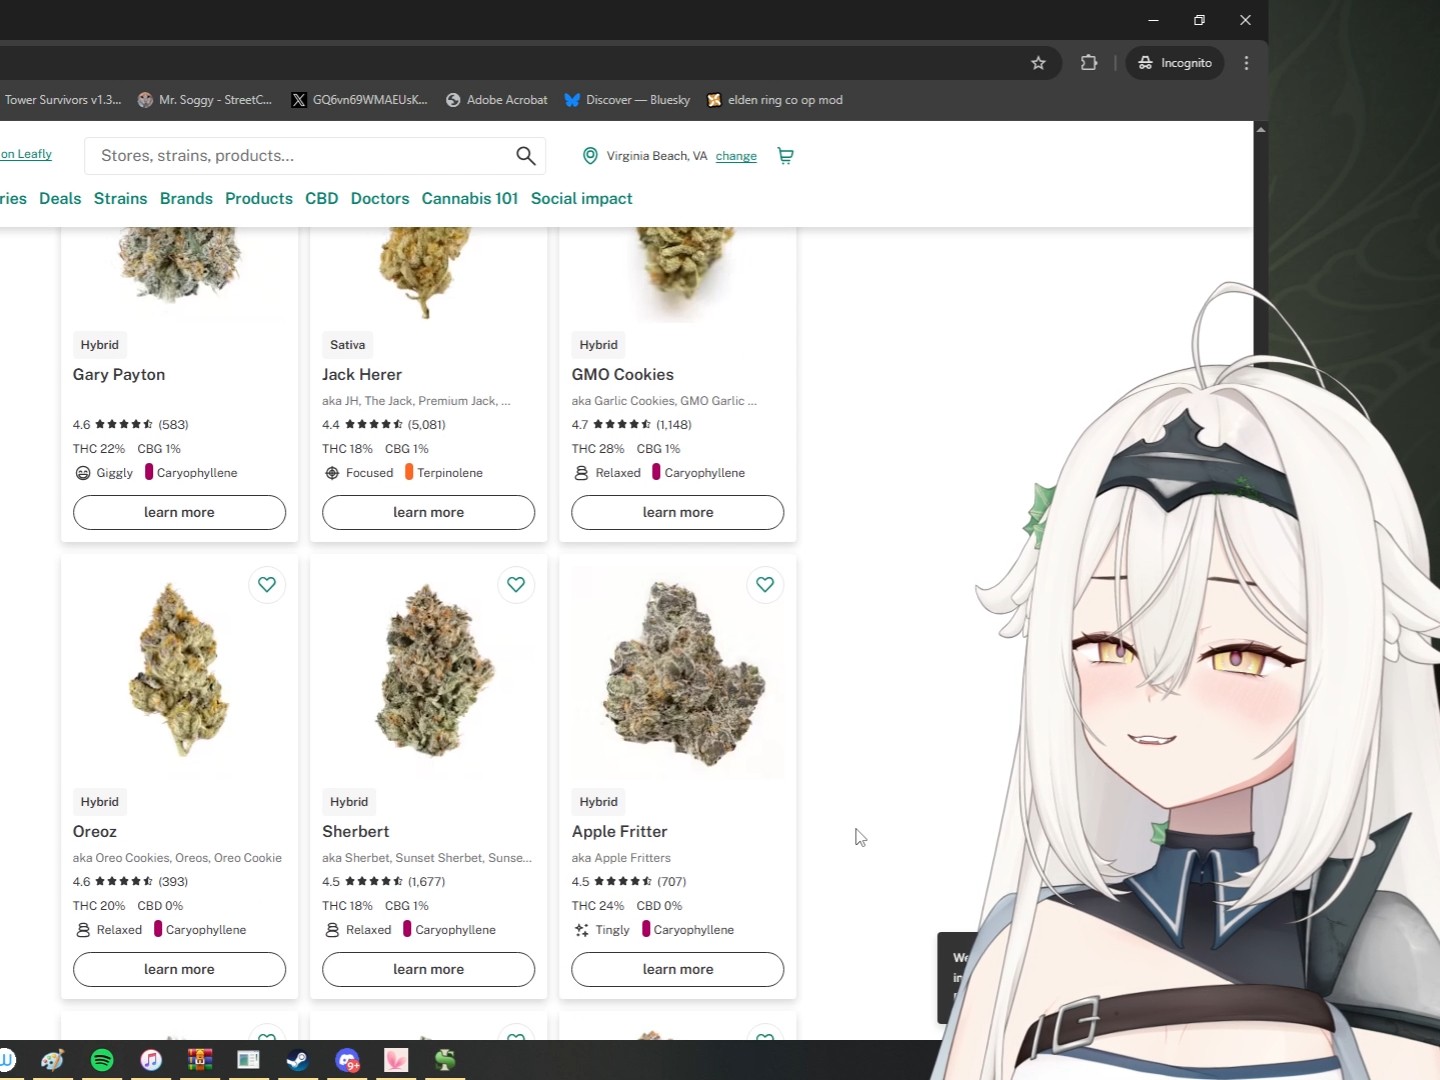Screen dimensions: 1440x1080
Task: Open Discord from the taskbar
Action: [347, 1060]
